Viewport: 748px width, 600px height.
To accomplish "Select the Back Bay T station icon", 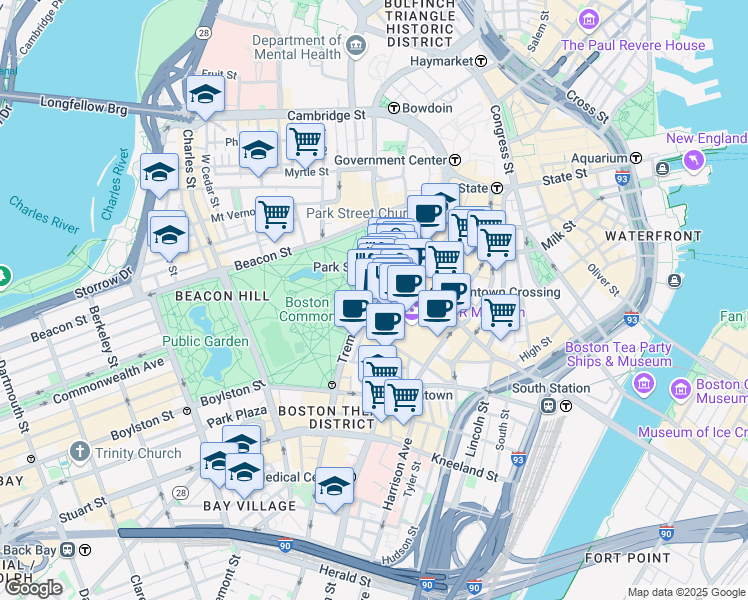I will coord(85,550).
